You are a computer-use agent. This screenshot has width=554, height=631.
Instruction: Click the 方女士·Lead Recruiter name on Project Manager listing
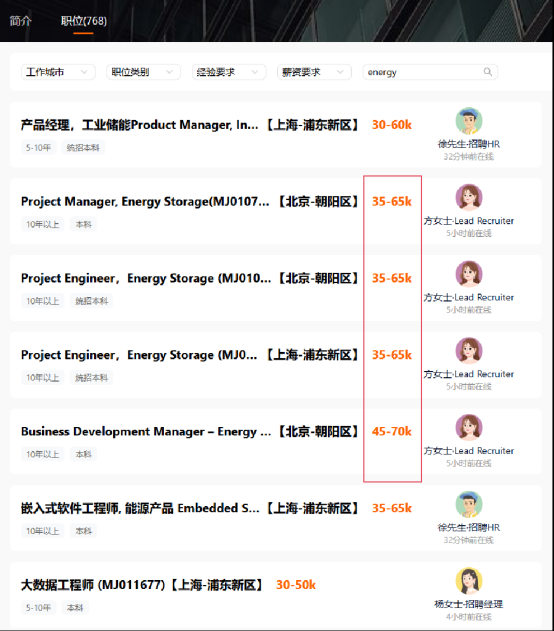point(469,221)
